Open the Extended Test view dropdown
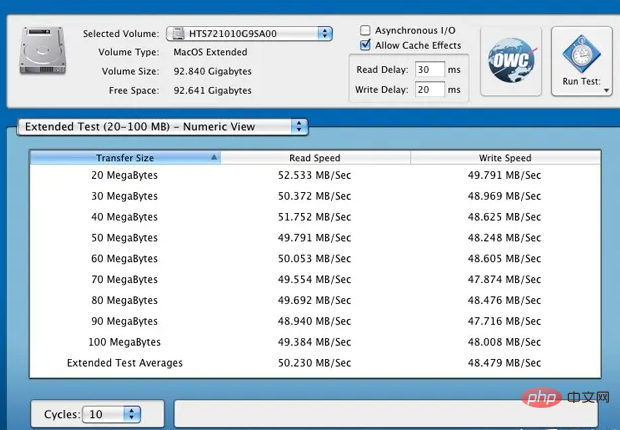This screenshot has height=430, width=620. (163, 127)
